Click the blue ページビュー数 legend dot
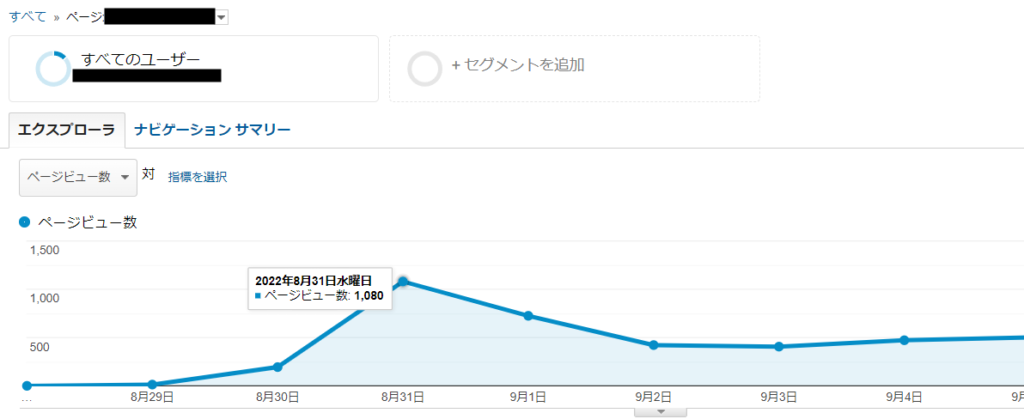1024x419 pixels. (25, 222)
